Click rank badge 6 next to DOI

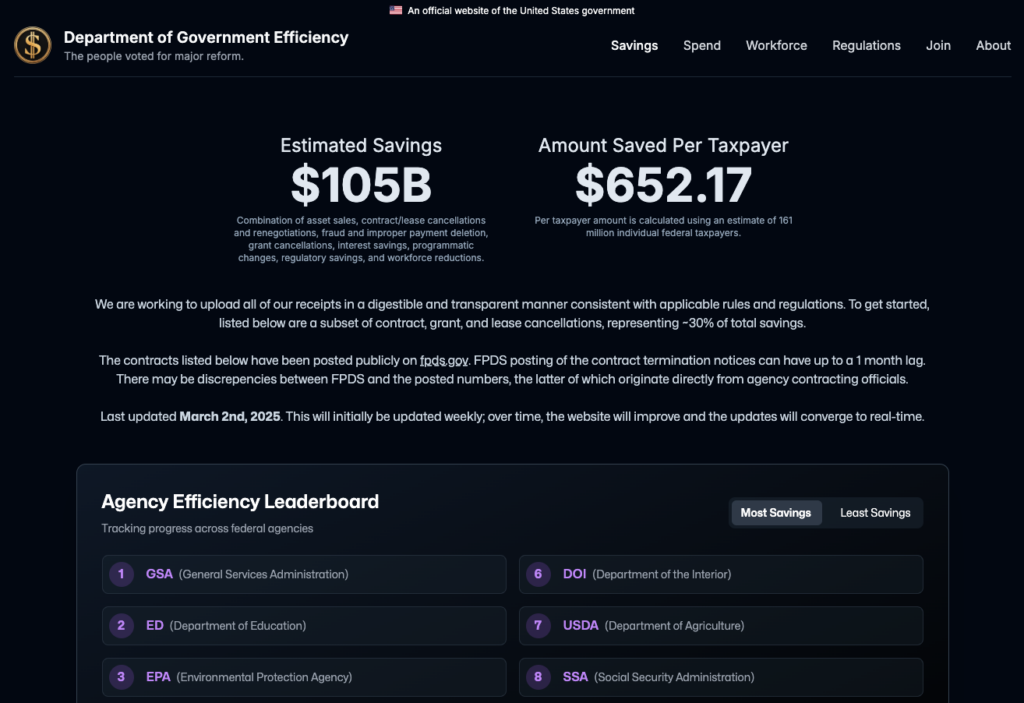coord(538,574)
